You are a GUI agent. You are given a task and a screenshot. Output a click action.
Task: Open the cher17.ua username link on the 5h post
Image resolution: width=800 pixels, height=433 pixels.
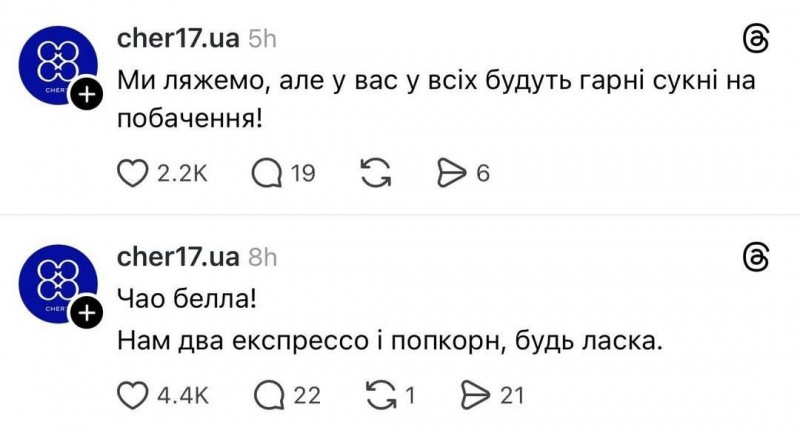point(178,37)
